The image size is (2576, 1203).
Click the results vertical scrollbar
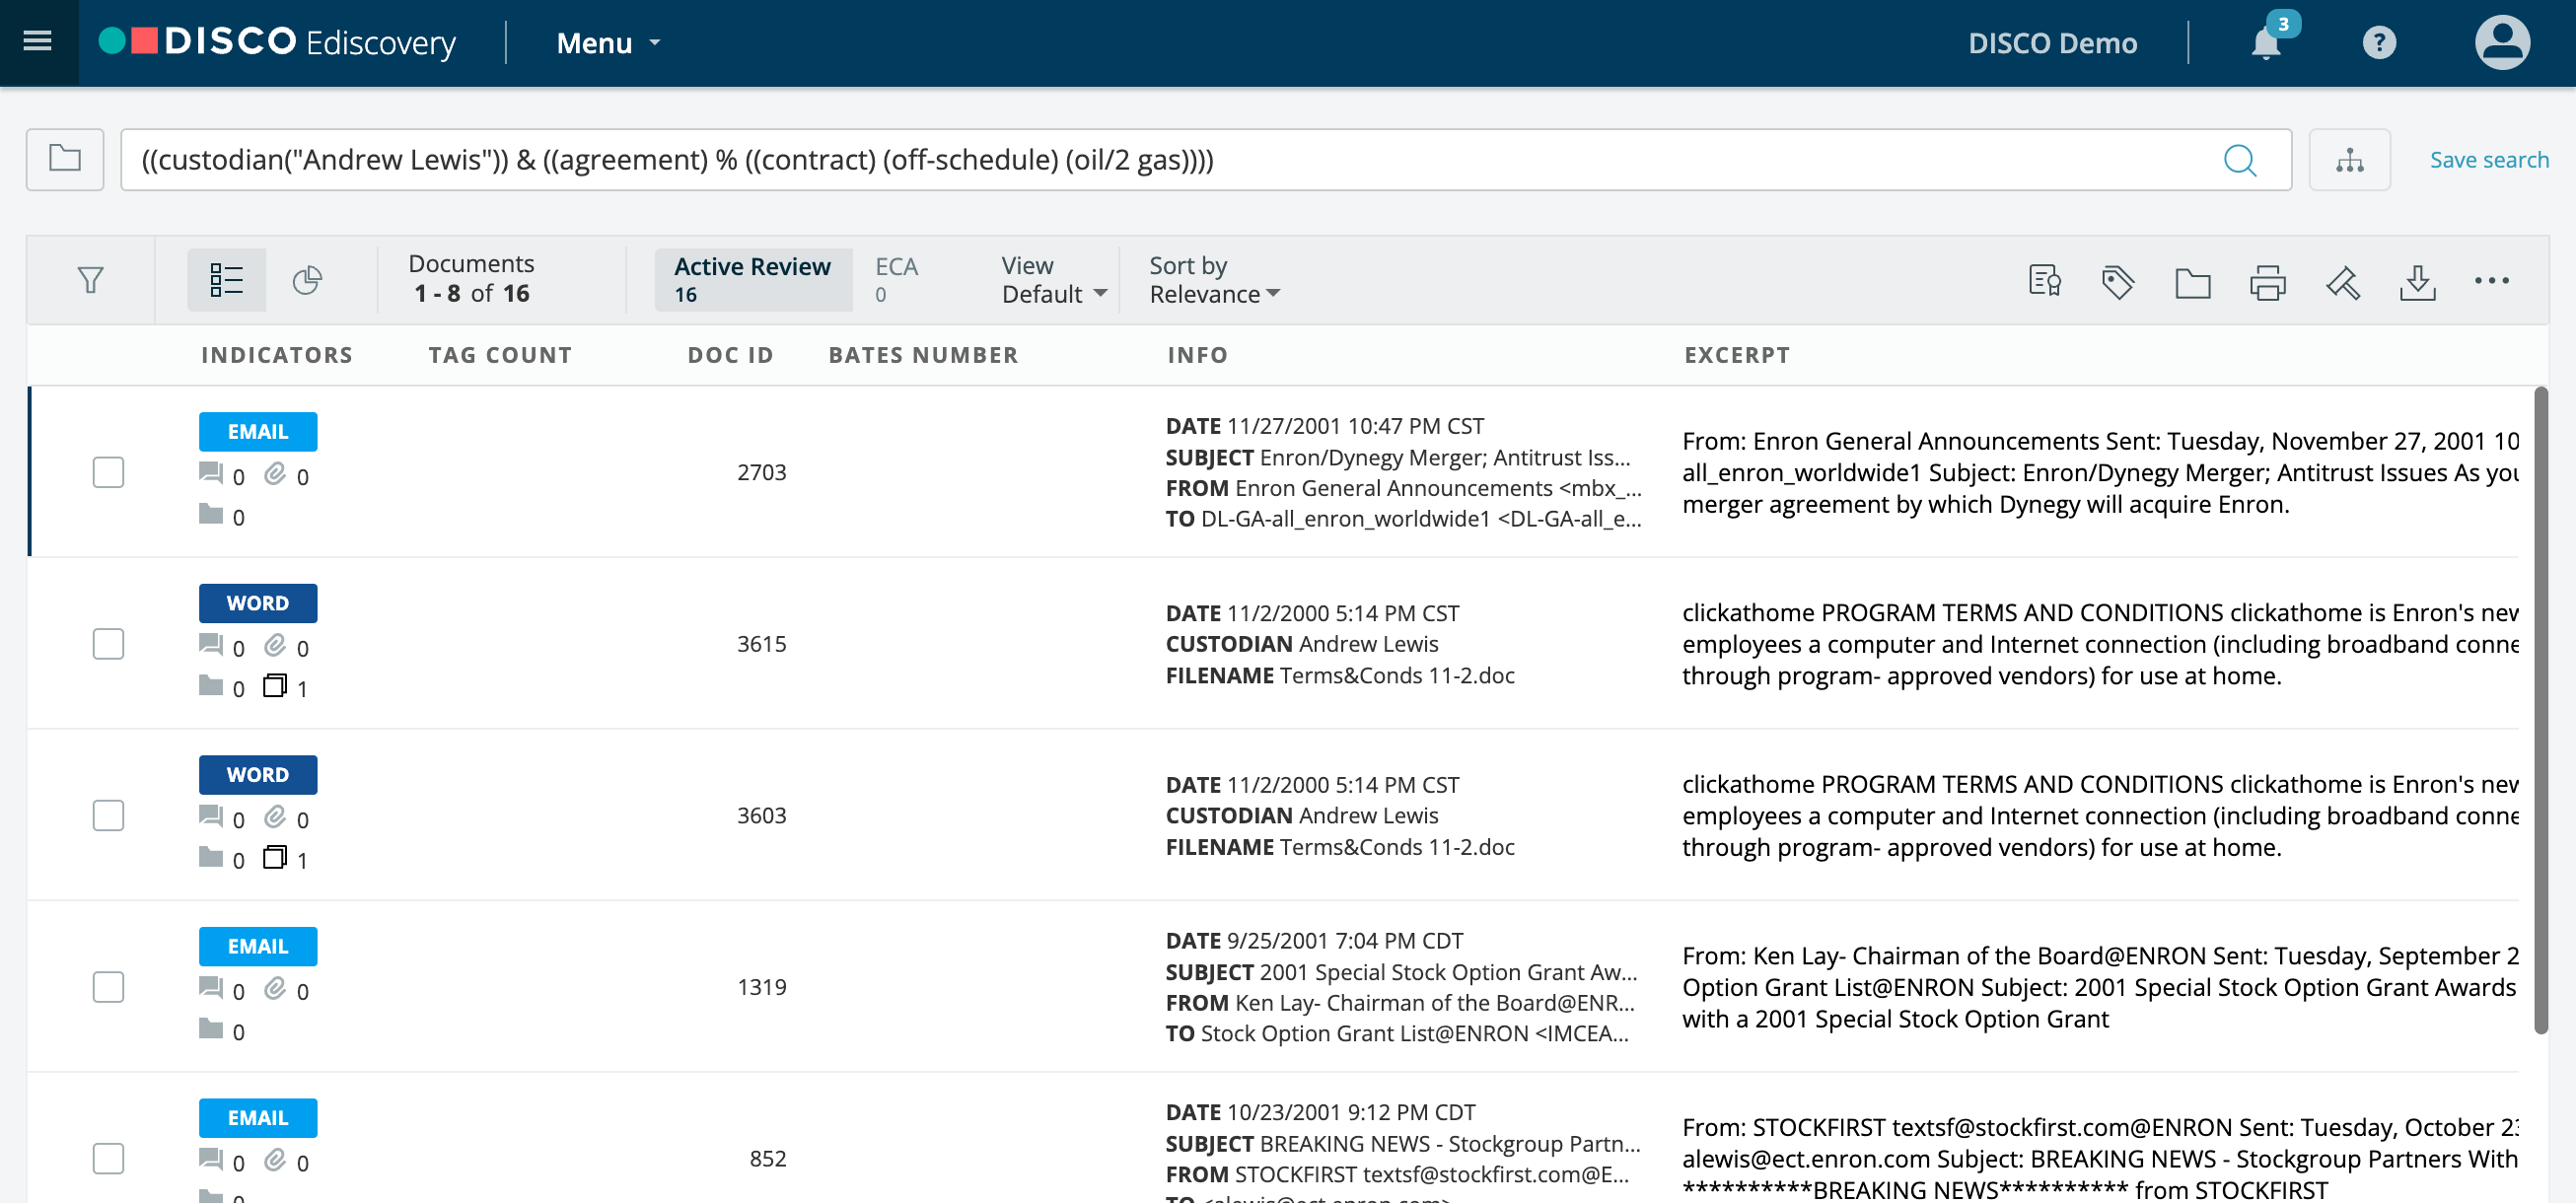2541,710
